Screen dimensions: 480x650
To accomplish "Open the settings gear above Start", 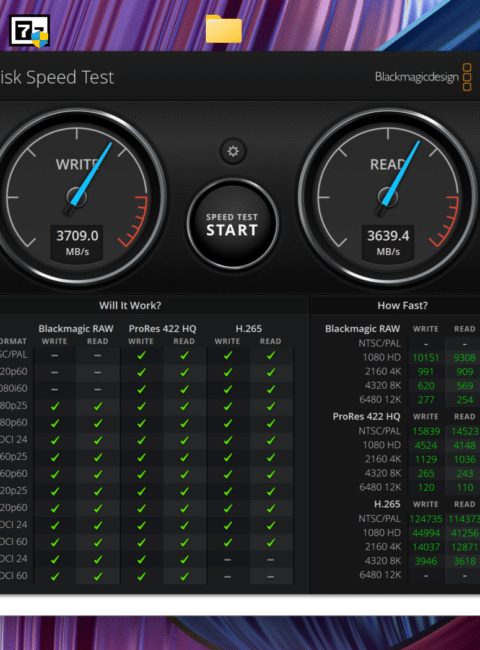I will [233, 151].
